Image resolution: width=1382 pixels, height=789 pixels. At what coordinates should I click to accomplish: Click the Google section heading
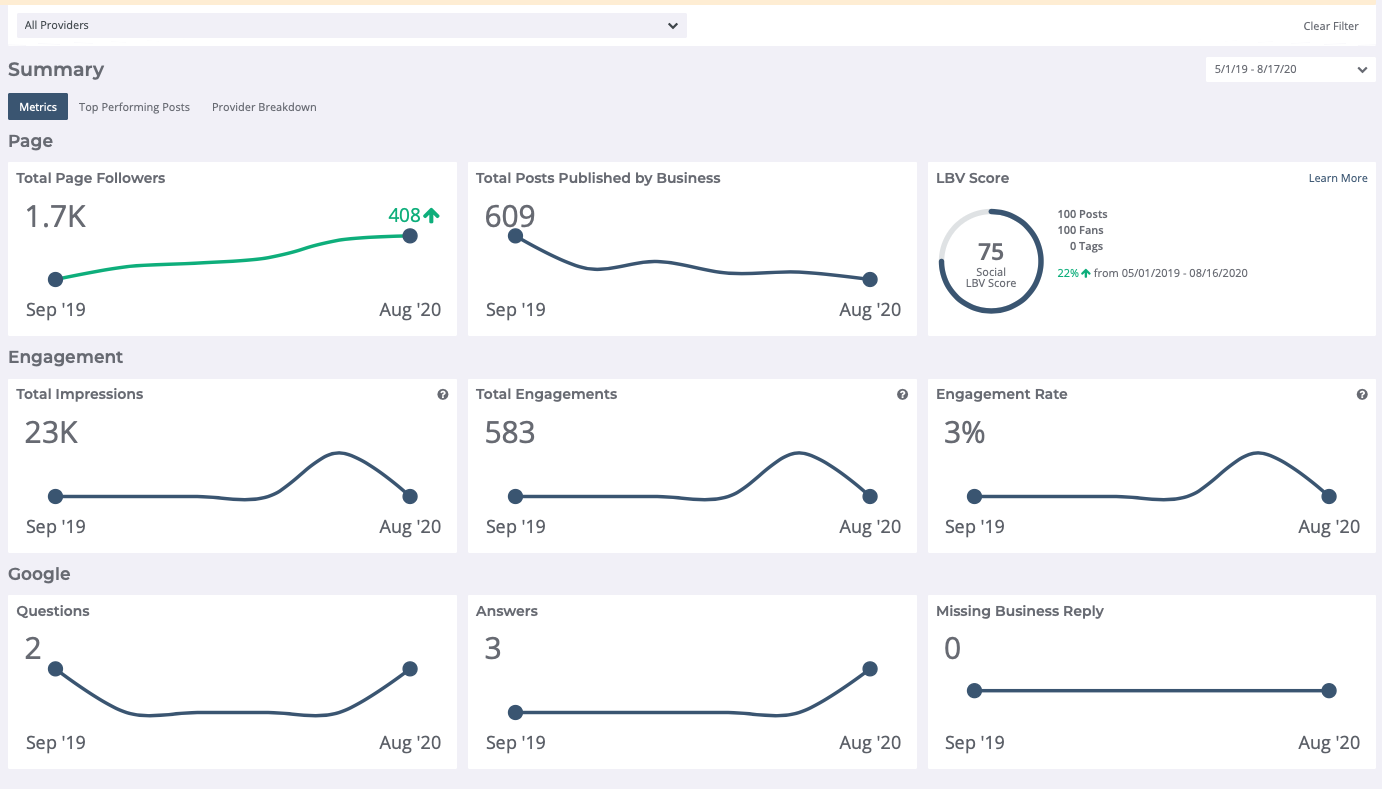(39, 574)
